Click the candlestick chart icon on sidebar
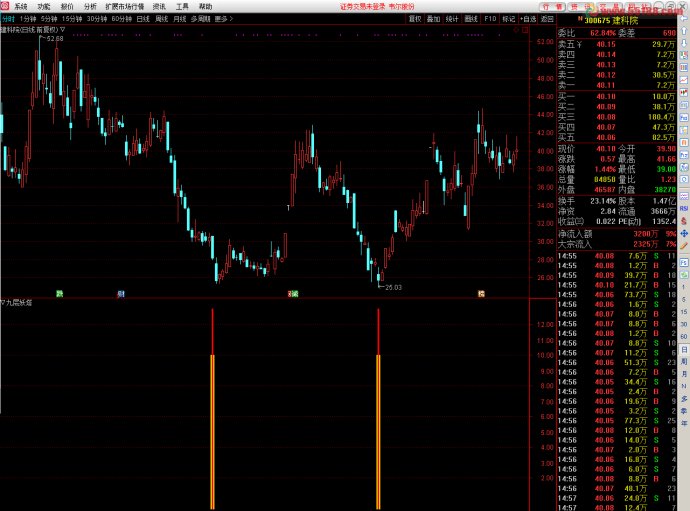Screen dimensions: 690x511 tap(684, 92)
